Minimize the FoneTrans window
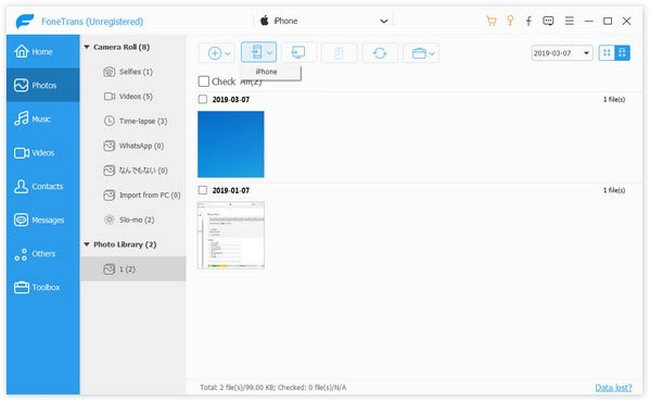This screenshot has width=650, height=402. tap(589, 21)
